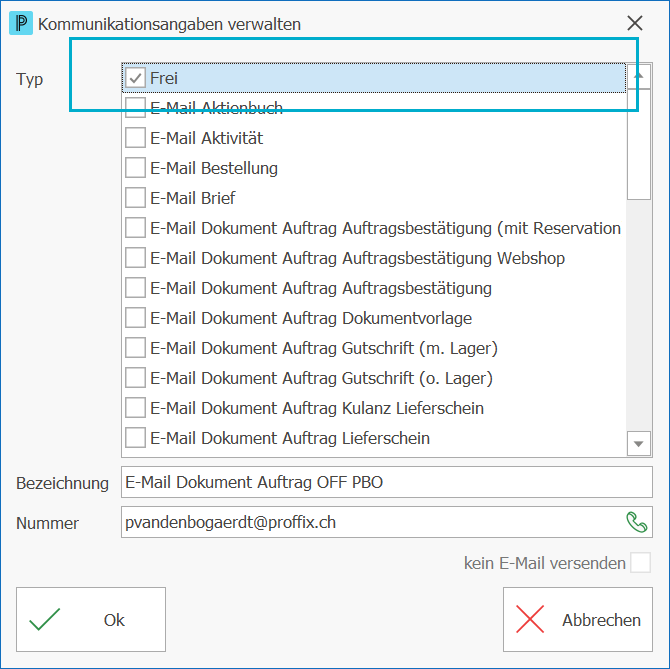Check the E-Mail Aktionbuch checkbox
670x669 pixels.
(135, 108)
